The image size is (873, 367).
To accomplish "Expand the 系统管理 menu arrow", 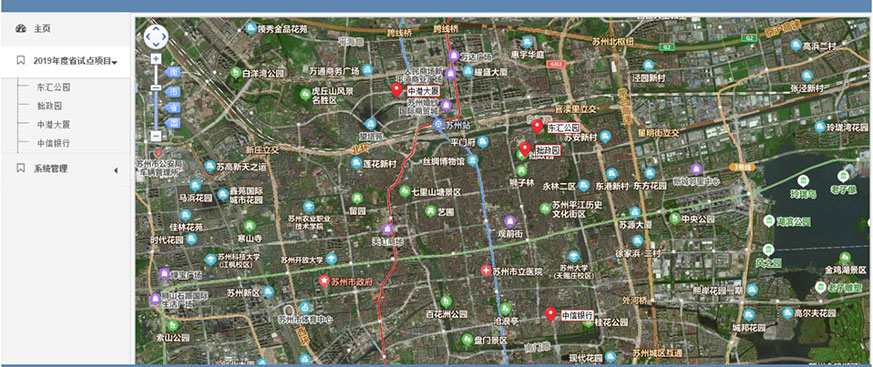I will click(x=116, y=170).
